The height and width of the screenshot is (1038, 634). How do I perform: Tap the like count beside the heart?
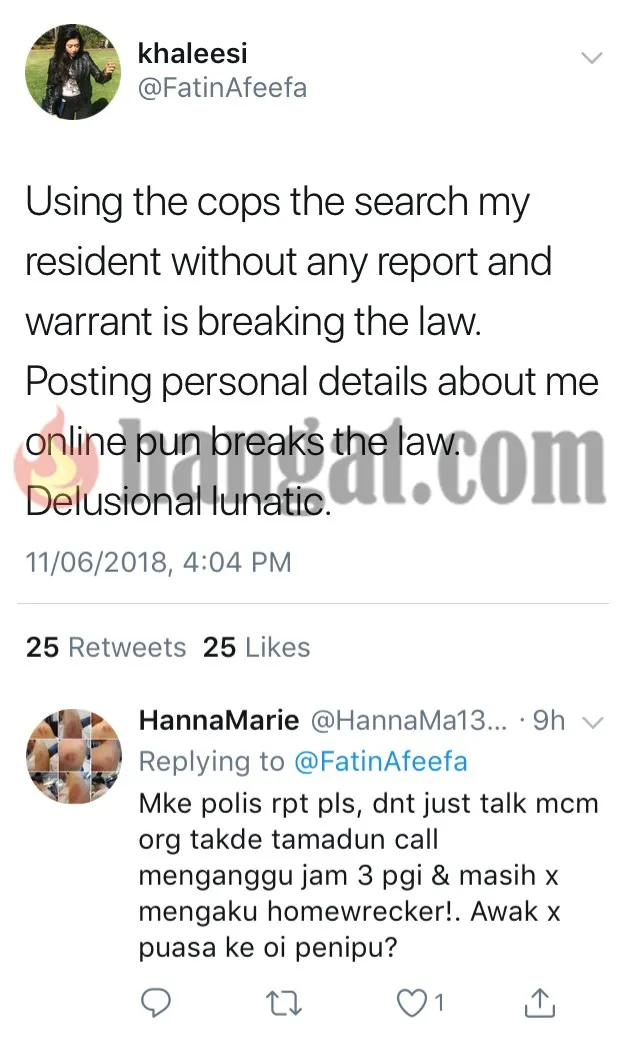[439, 1003]
